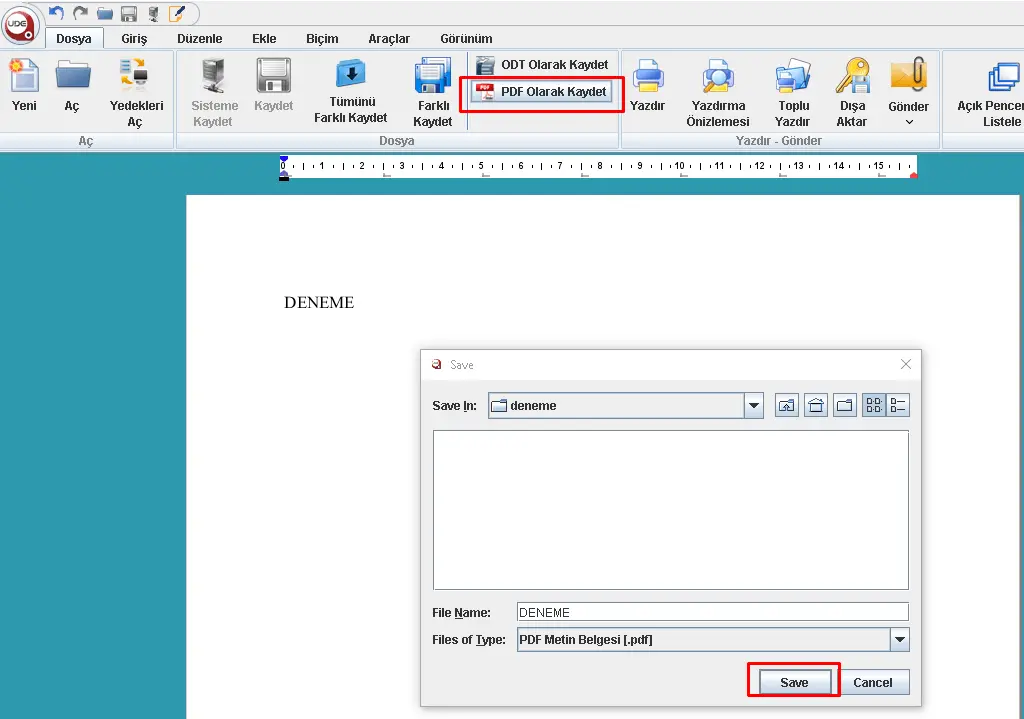Open the Biçim ribbon tab
1024x719 pixels.
[322, 39]
